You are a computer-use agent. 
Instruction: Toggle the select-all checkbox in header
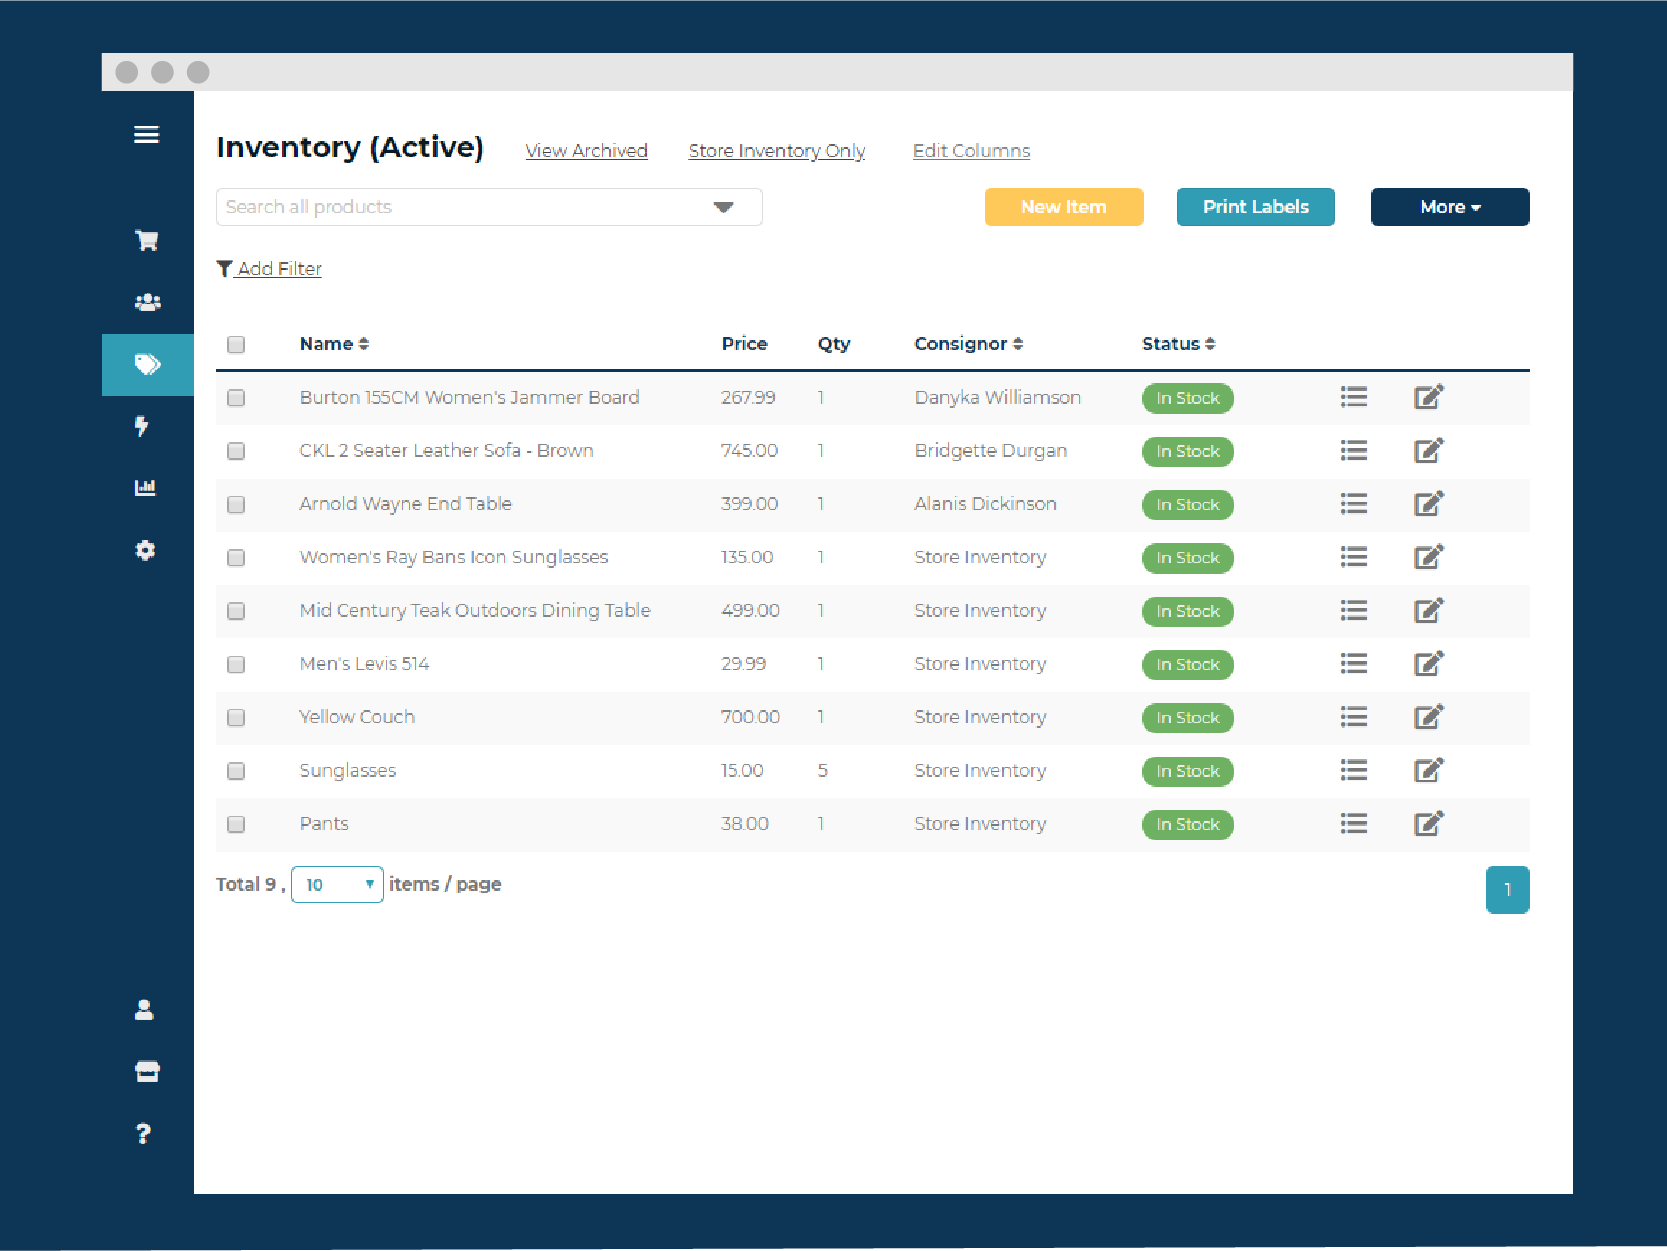tap(236, 345)
